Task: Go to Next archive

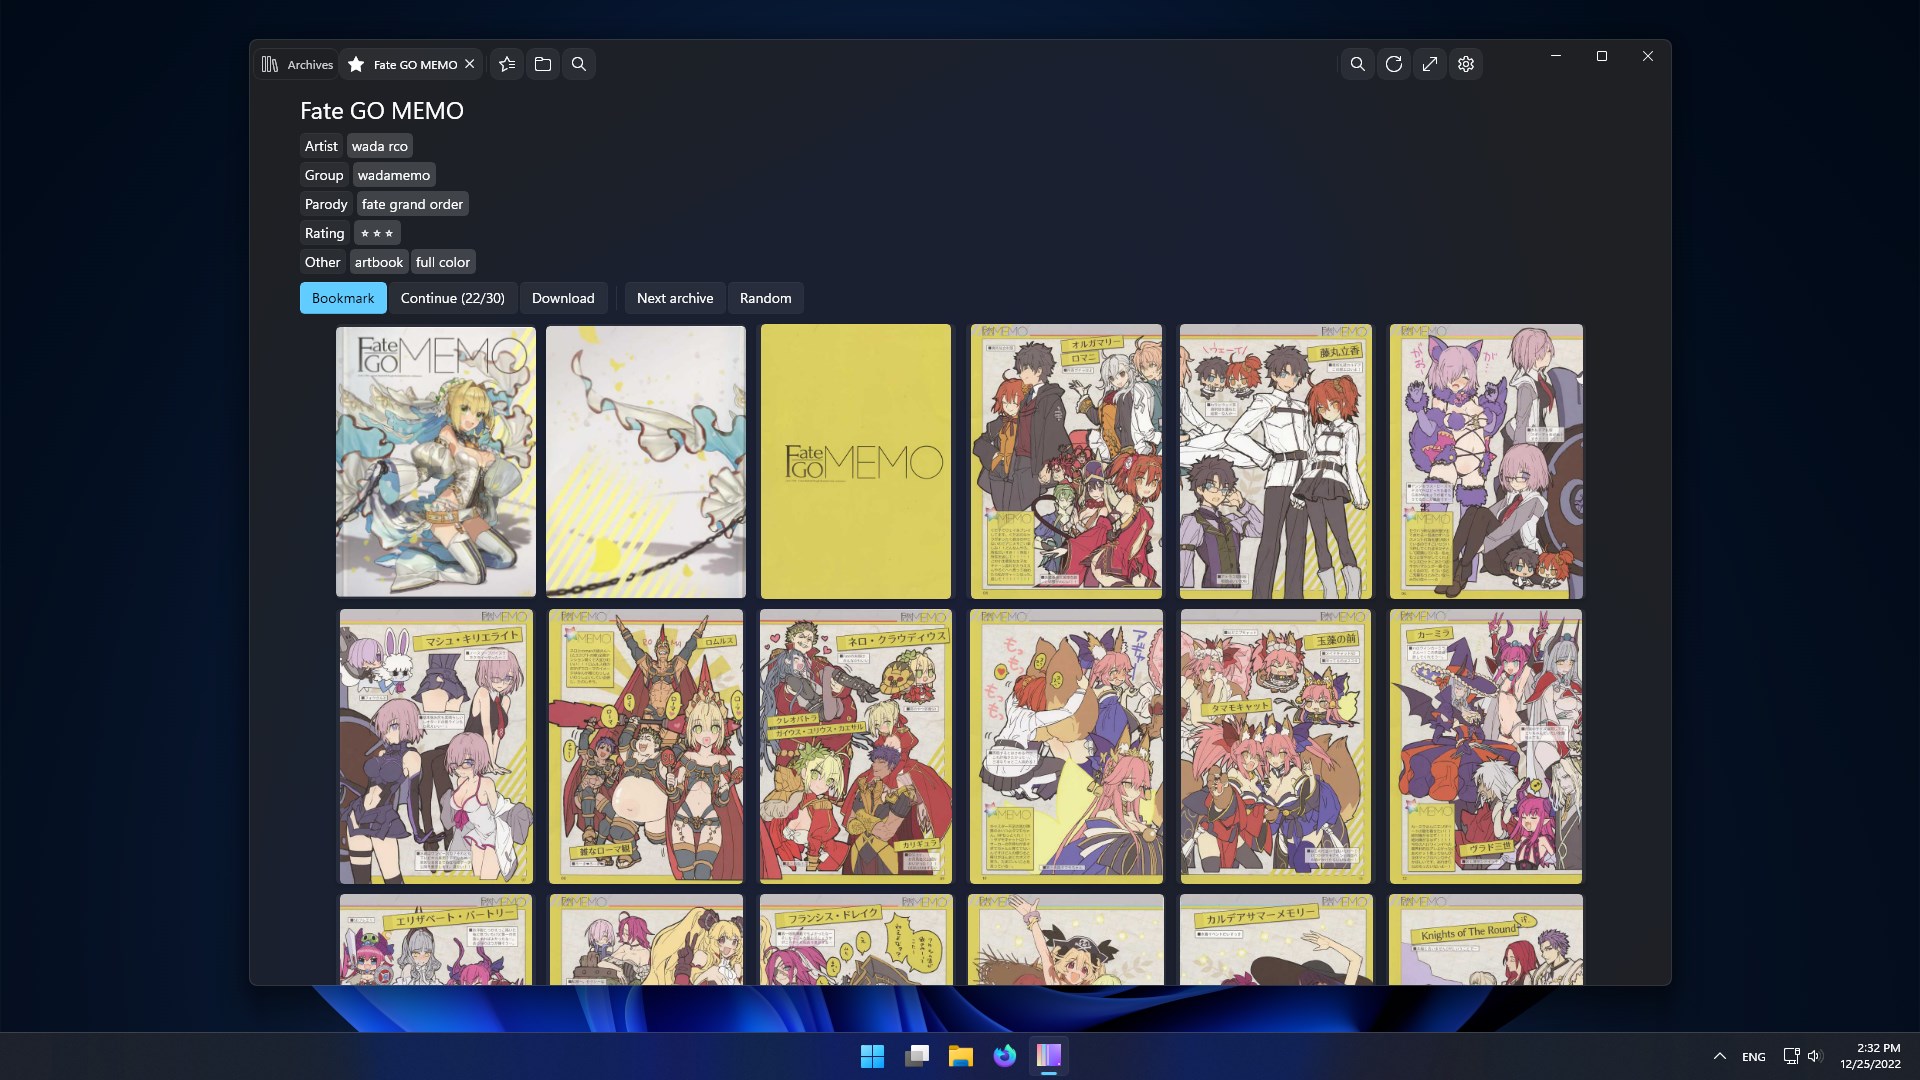Action: point(675,298)
